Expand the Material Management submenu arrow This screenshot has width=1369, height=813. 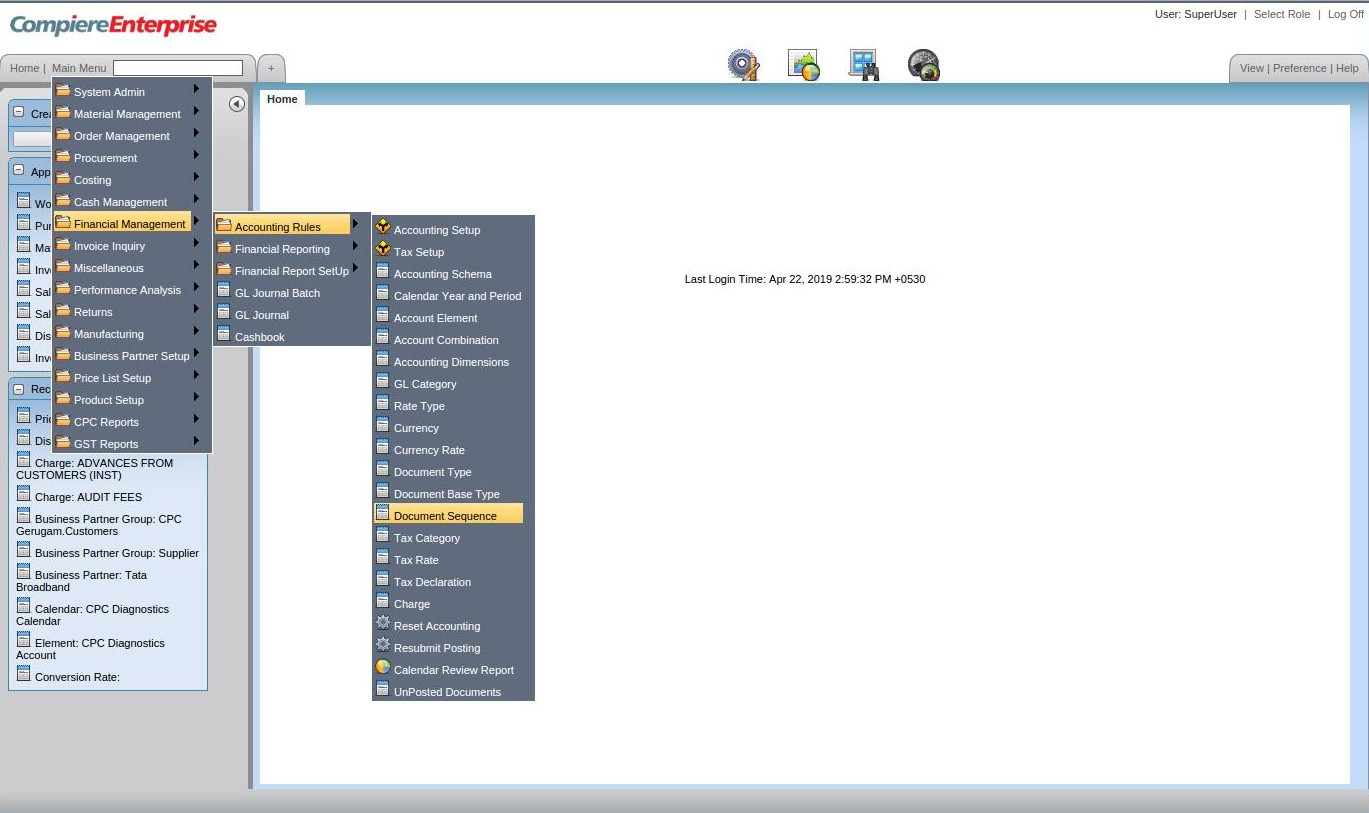[x=197, y=111]
